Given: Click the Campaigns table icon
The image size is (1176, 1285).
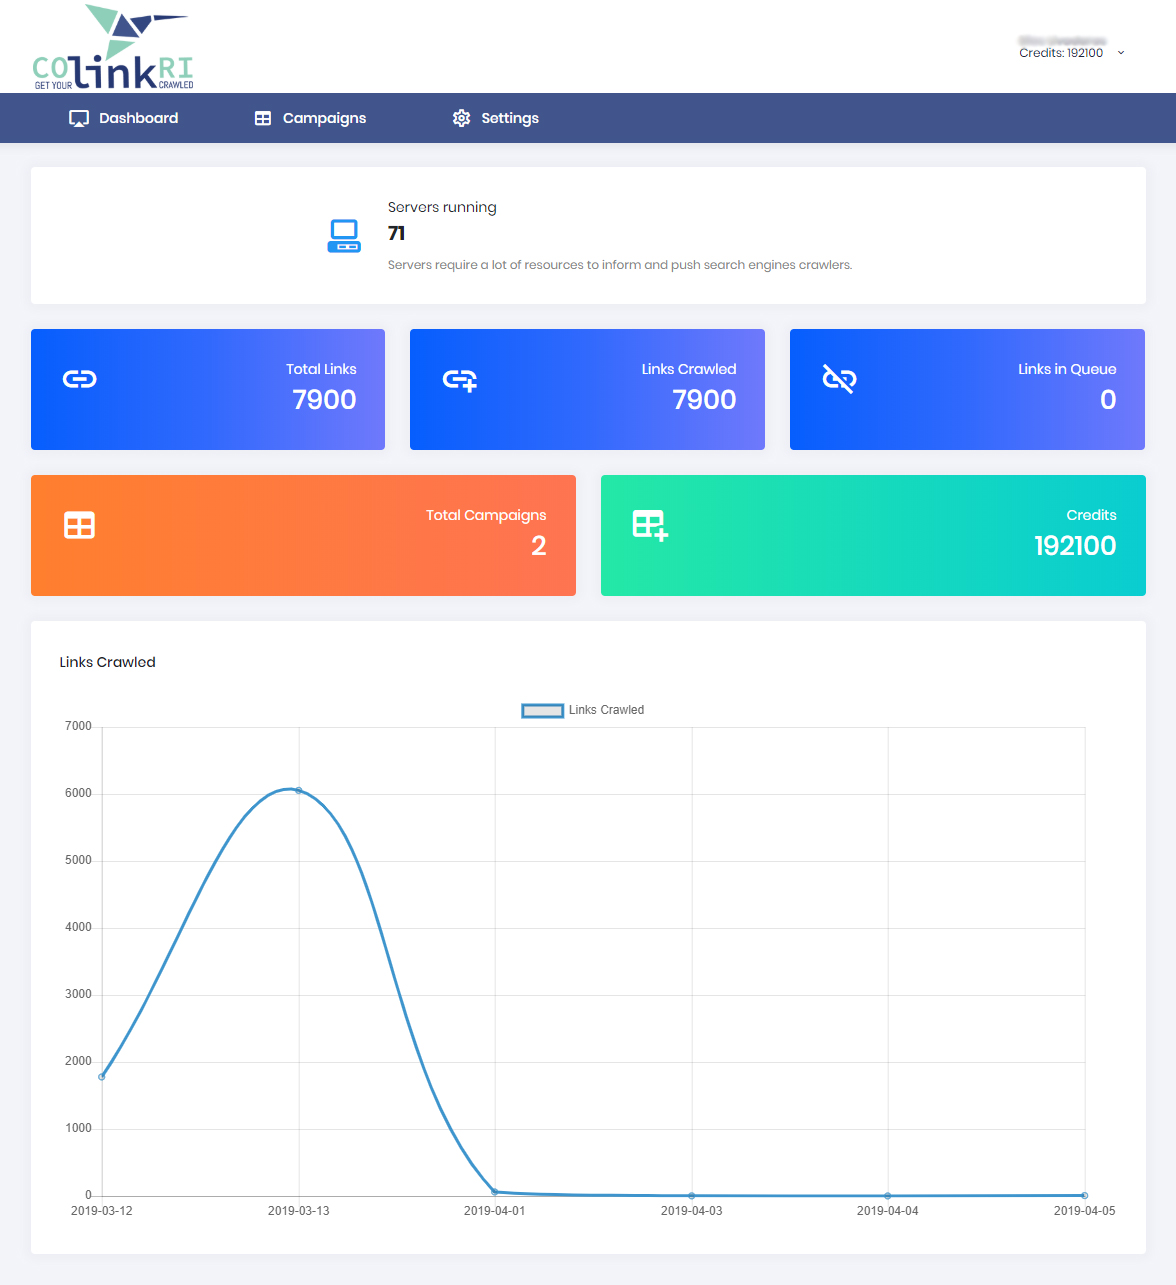Looking at the screenshot, I should (263, 118).
